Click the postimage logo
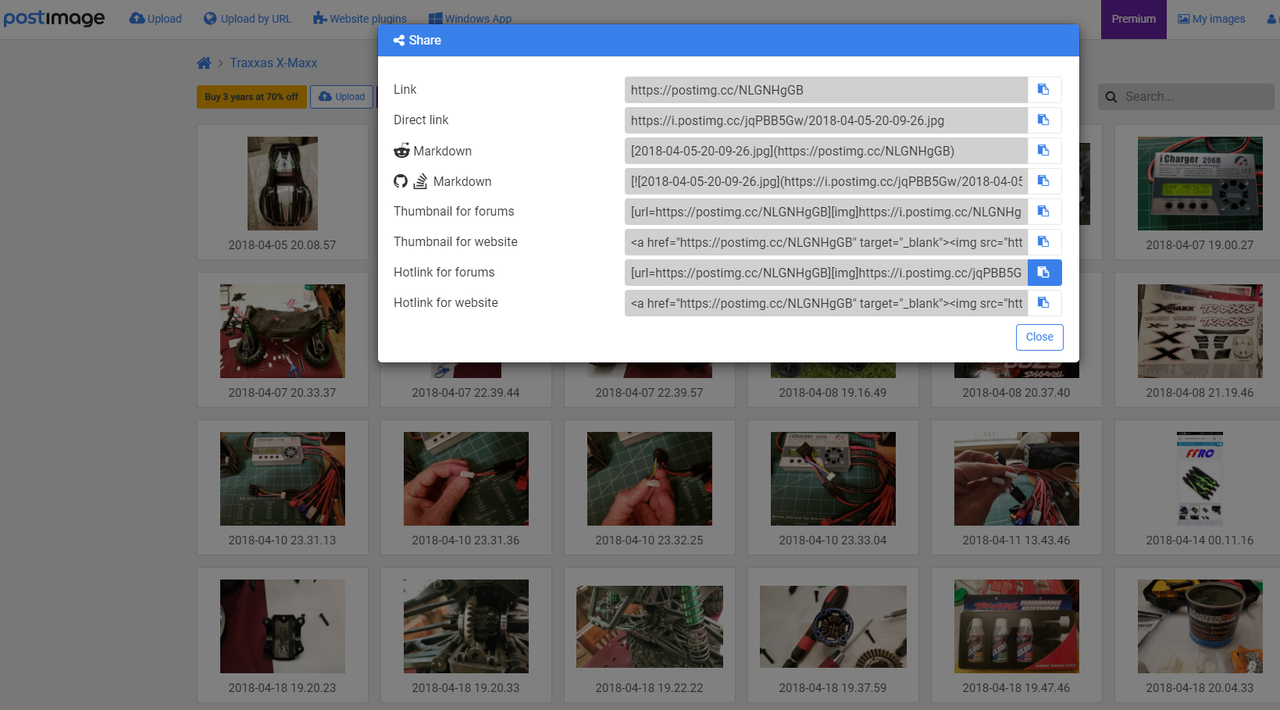The image size is (1280, 710). pyautogui.click(x=54, y=19)
